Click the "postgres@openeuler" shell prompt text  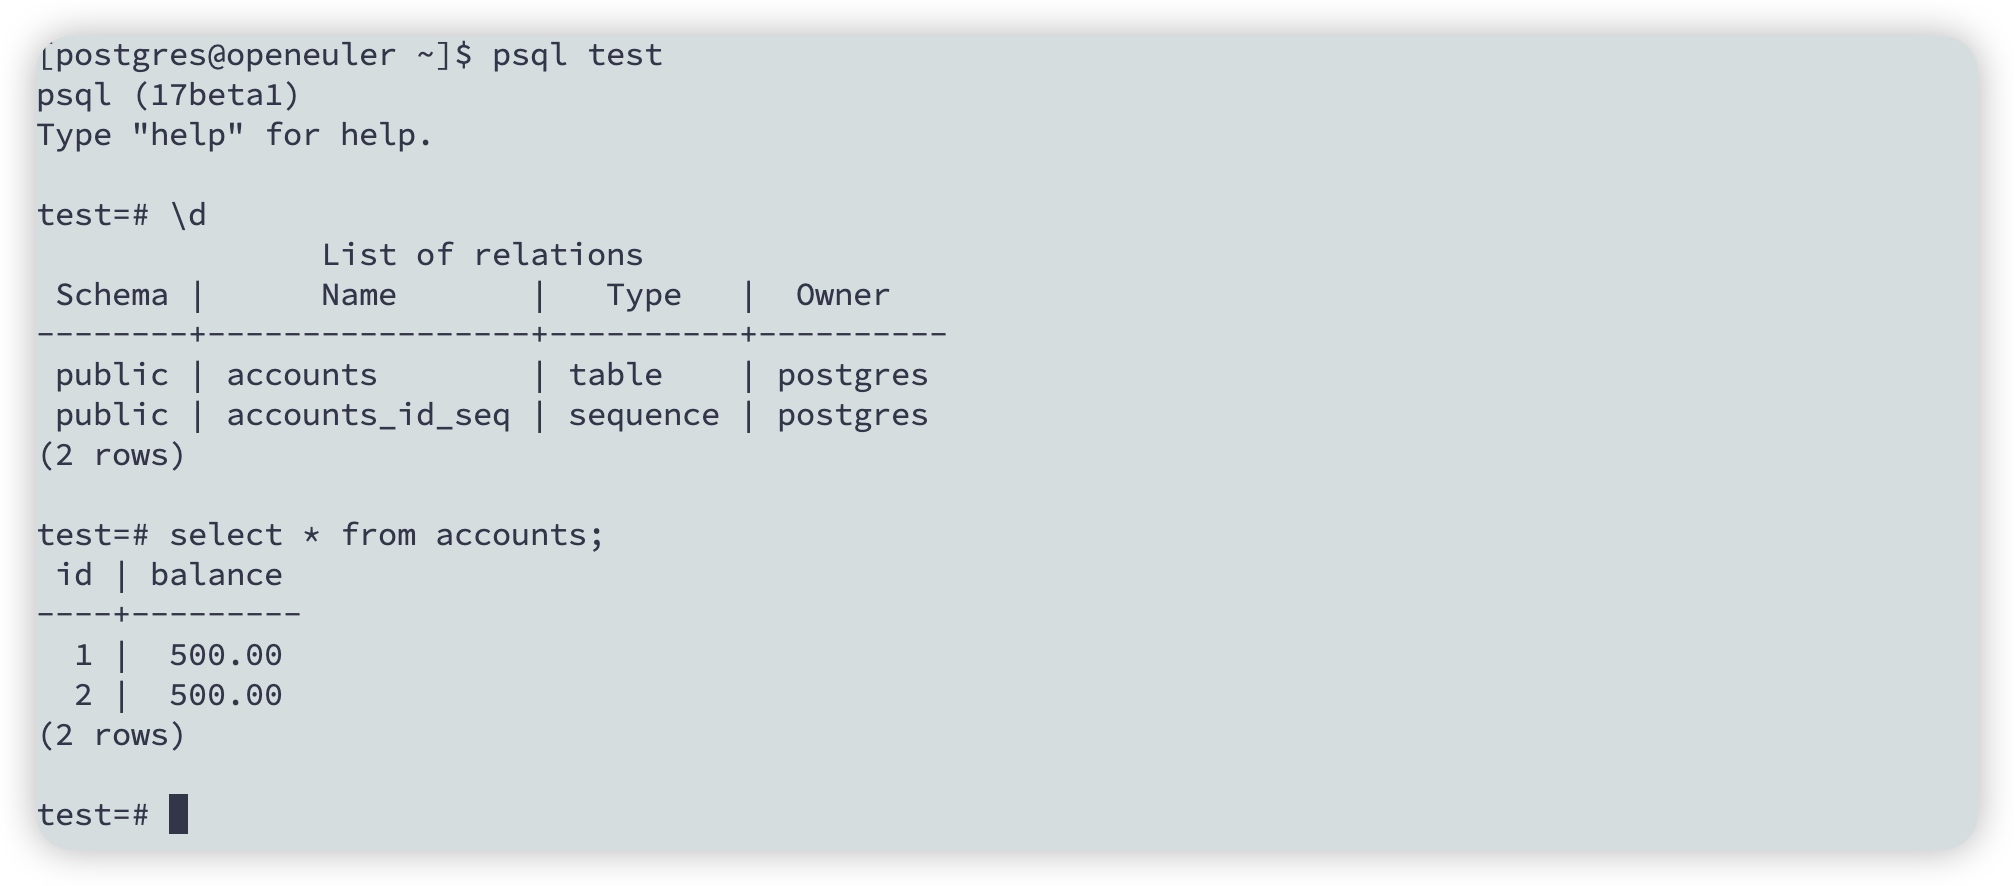pos(225,55)
